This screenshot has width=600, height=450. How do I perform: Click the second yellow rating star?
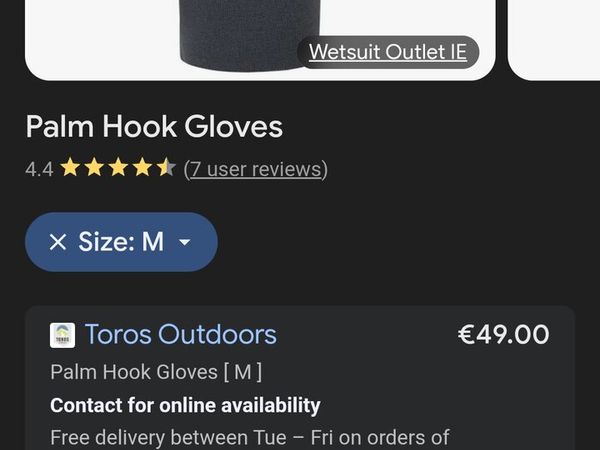[94, 167]
